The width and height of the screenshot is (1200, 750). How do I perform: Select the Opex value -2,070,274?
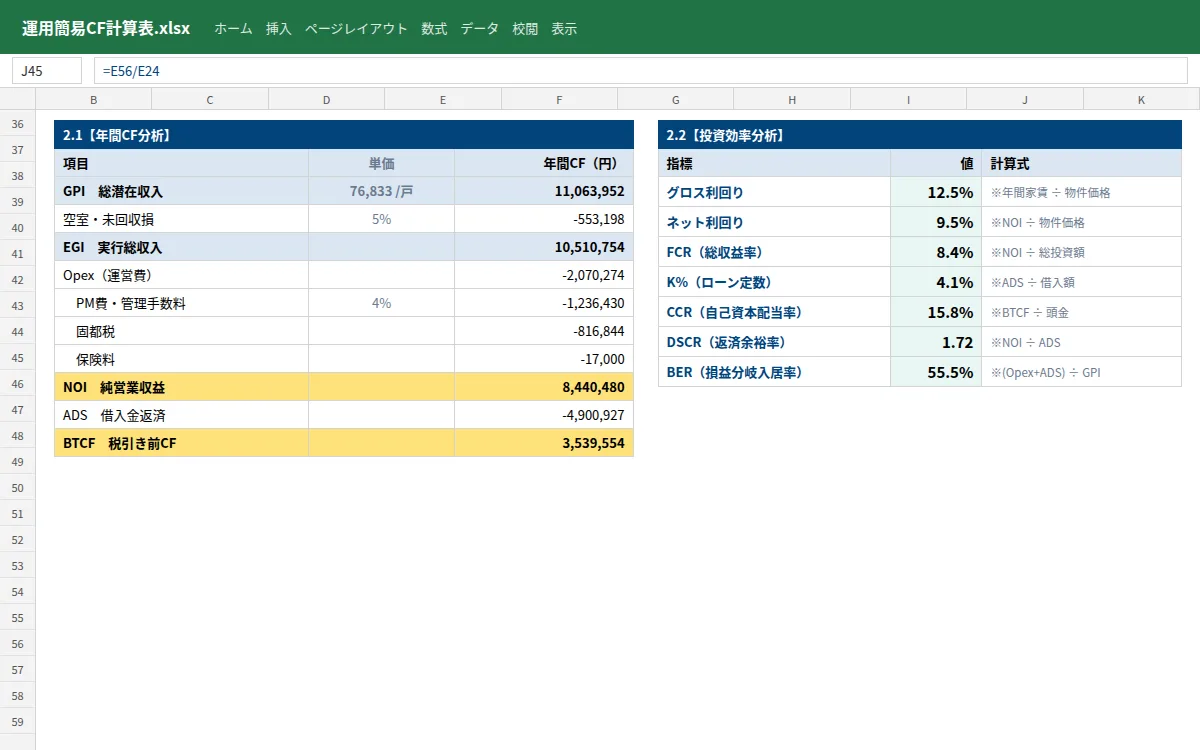click(x=544, y=275)
